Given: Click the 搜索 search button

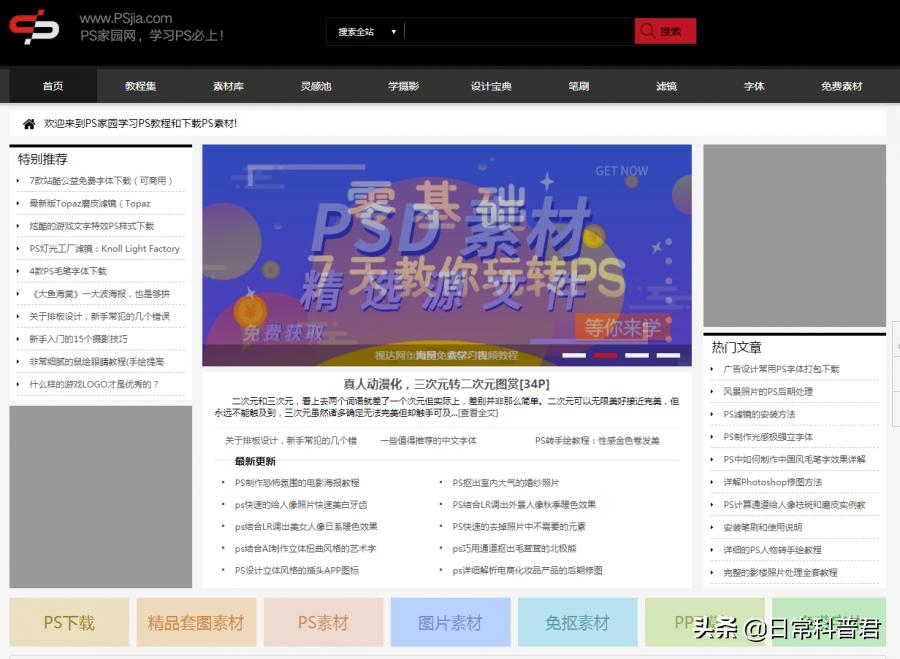Looking at the screenshot, I should coord(665,31).
